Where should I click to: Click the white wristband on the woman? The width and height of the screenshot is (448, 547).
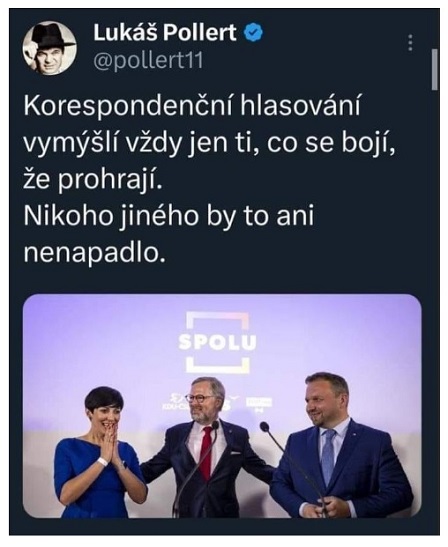[x=103, y=462]
